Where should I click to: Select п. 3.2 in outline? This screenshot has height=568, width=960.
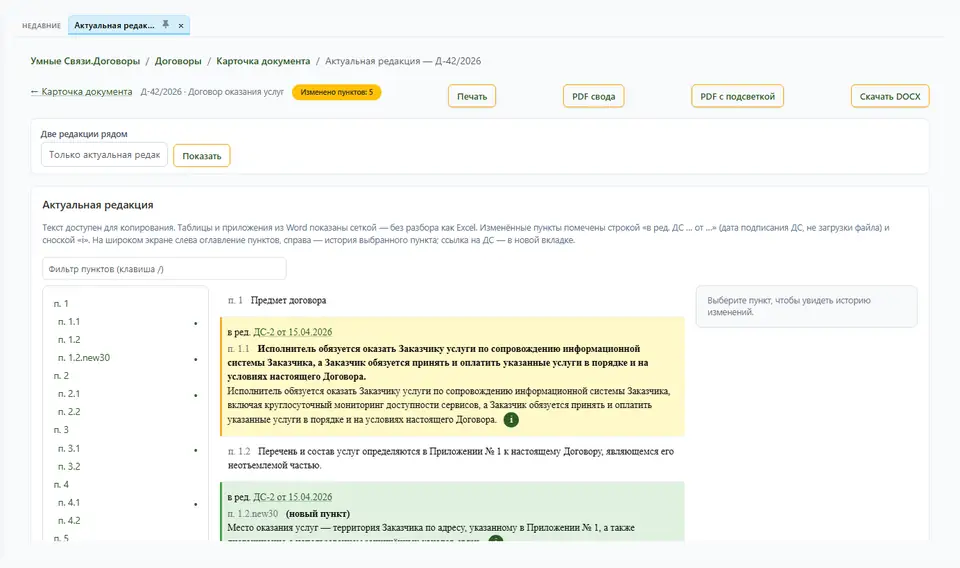[69, 466]
